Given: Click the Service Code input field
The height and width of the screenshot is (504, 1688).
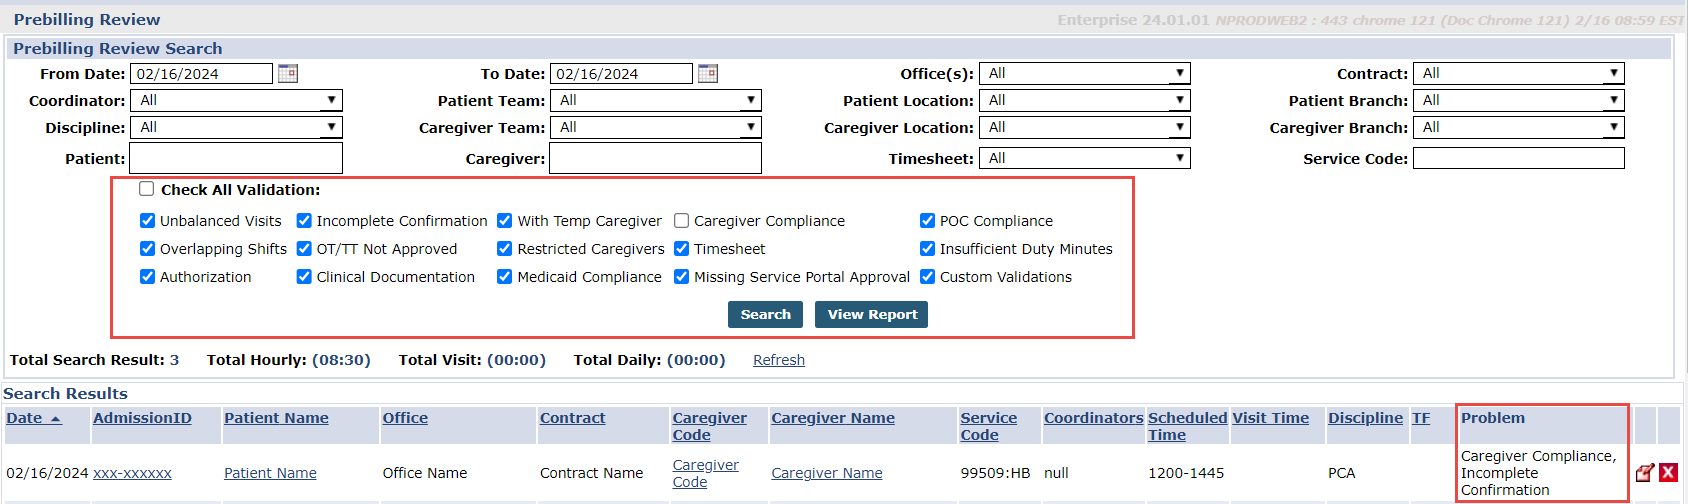Looking at the screenshot, I should (1518, 158).
